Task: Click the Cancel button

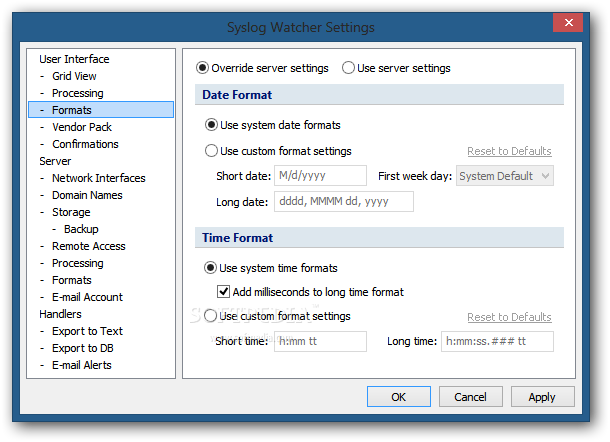Action: point(471,397)
